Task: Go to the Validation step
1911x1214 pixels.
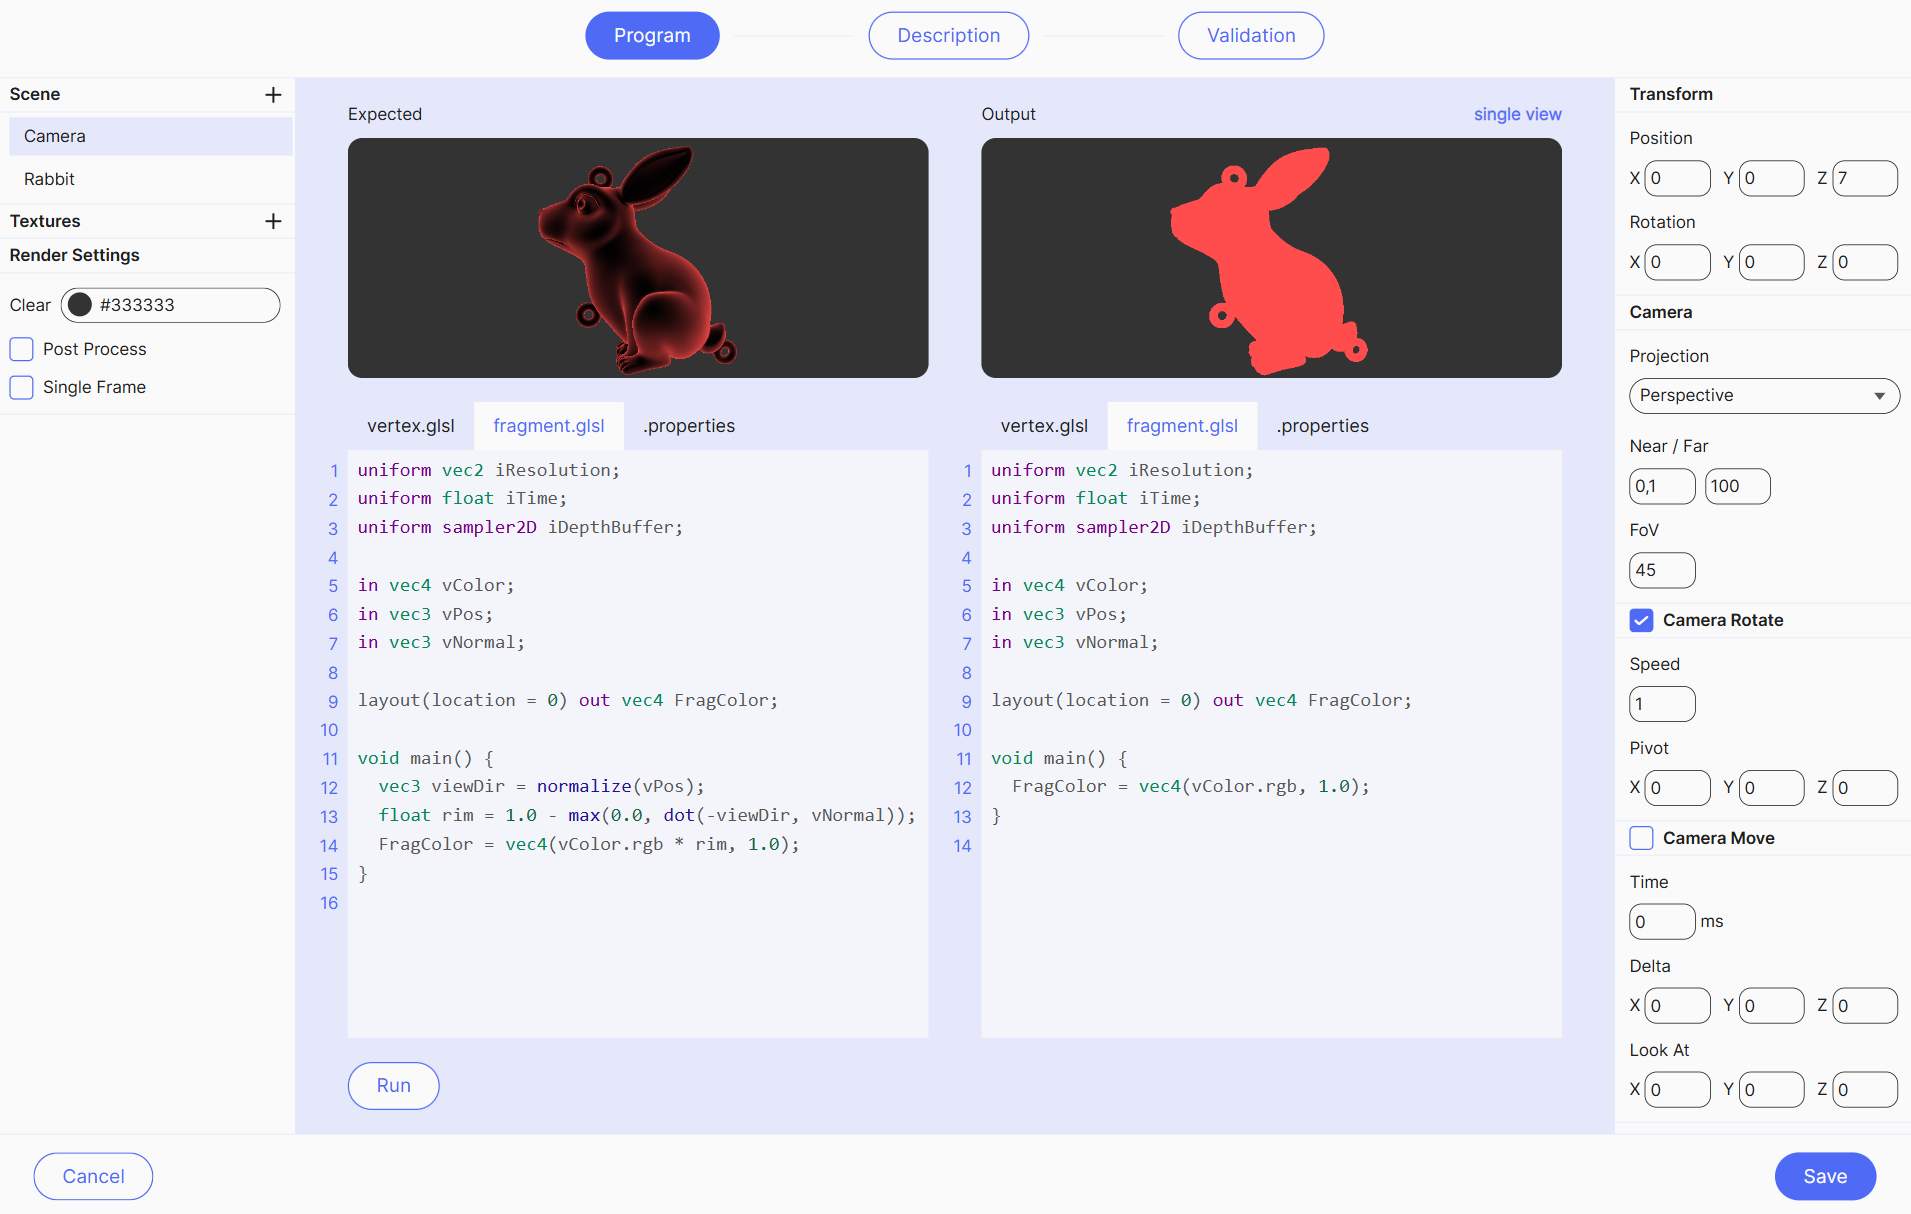Action: [x=1250, y=36]
